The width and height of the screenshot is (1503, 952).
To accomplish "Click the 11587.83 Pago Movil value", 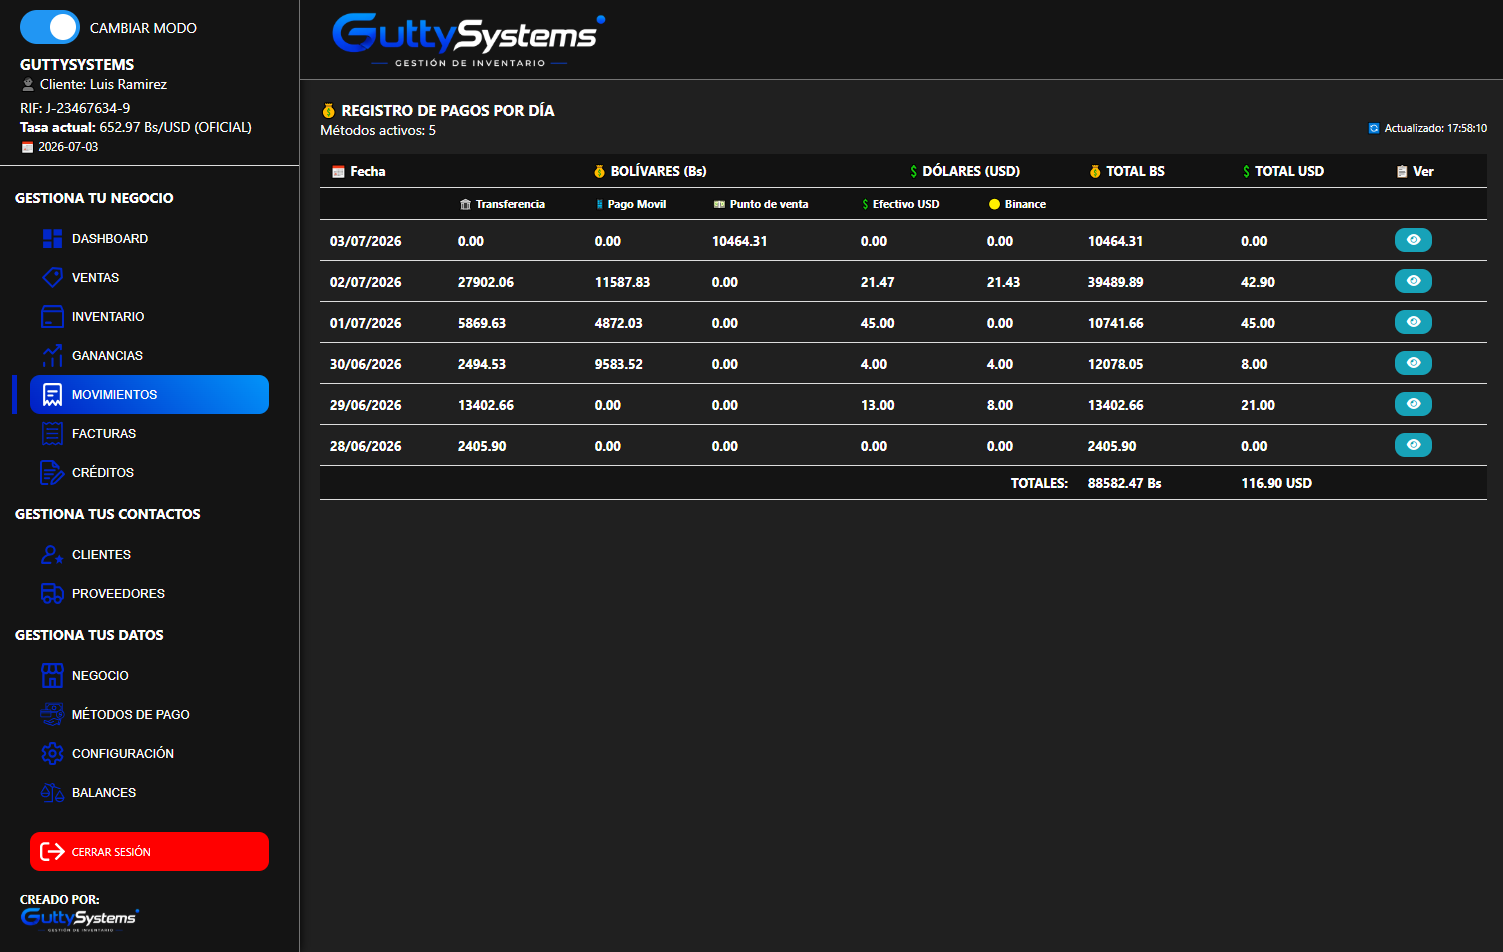I will click(622, 282).
